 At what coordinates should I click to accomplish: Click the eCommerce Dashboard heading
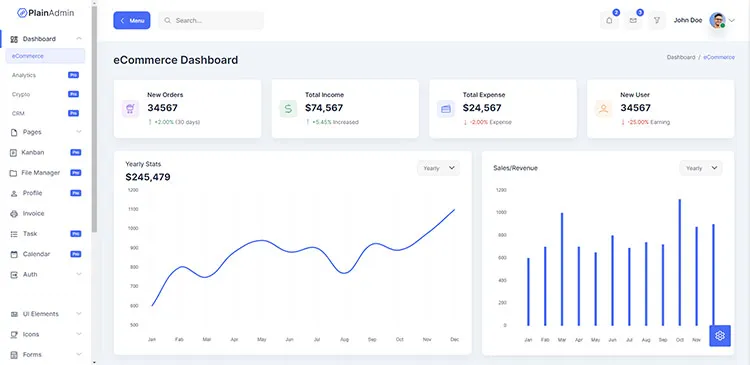point(176,60)
